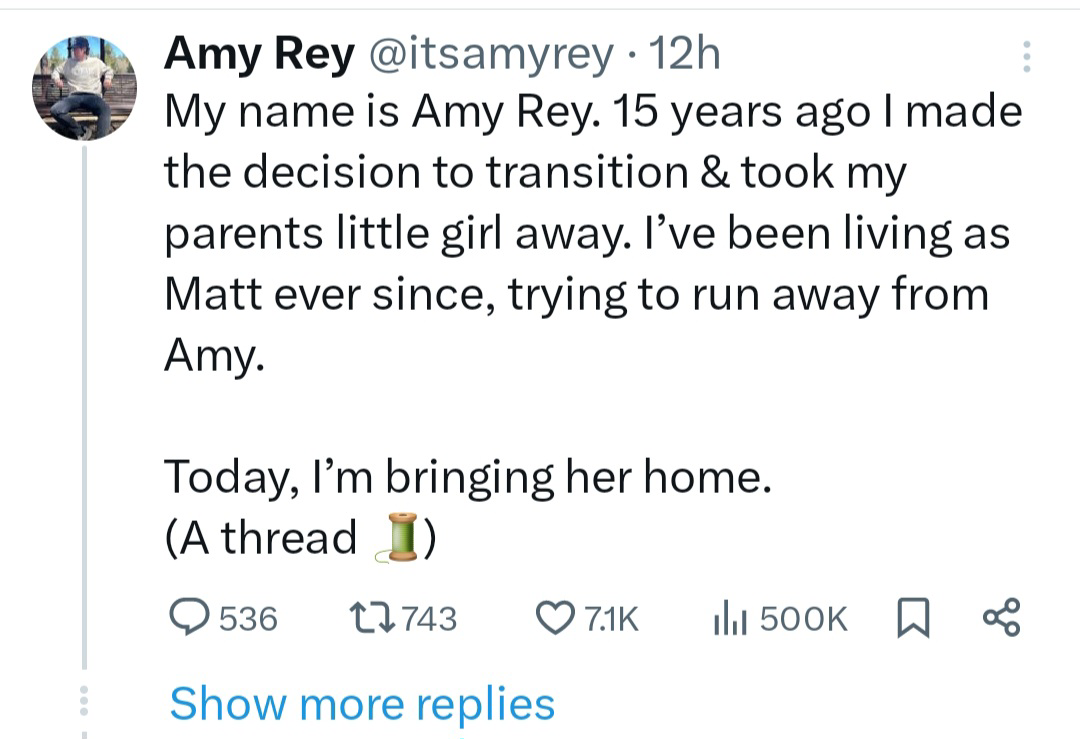
Task: Click the Amy Rey display name
Action: [x=257, y=54]
